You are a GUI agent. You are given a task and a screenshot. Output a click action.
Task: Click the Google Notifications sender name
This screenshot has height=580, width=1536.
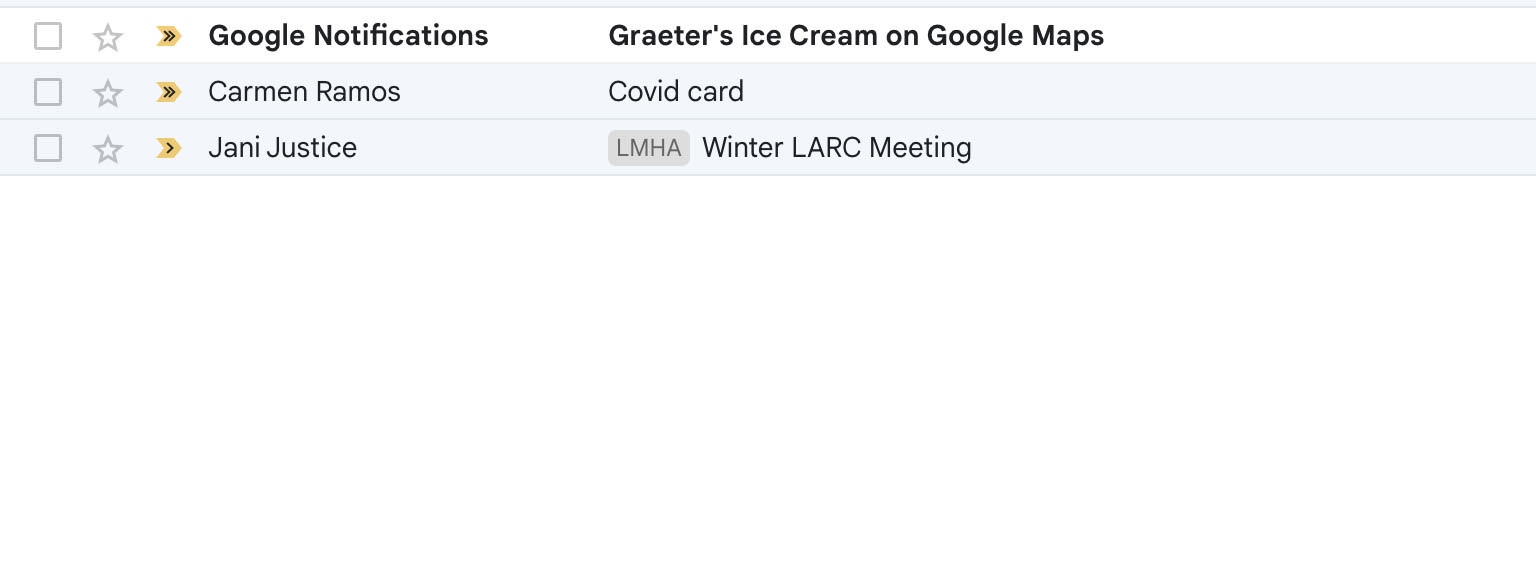click(348, 36)
